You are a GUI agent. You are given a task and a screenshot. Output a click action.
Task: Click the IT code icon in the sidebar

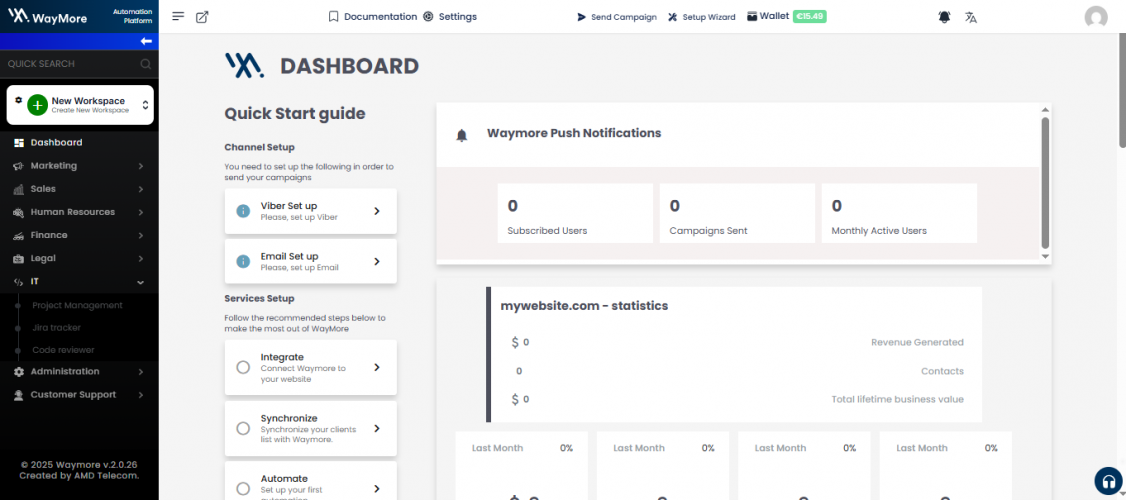click(x=19, y=282)
